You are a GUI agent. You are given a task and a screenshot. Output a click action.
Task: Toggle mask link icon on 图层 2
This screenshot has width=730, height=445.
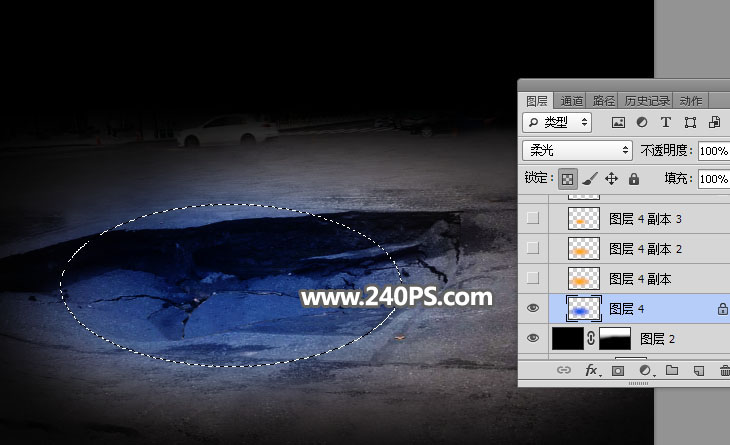tap(591, 338)
